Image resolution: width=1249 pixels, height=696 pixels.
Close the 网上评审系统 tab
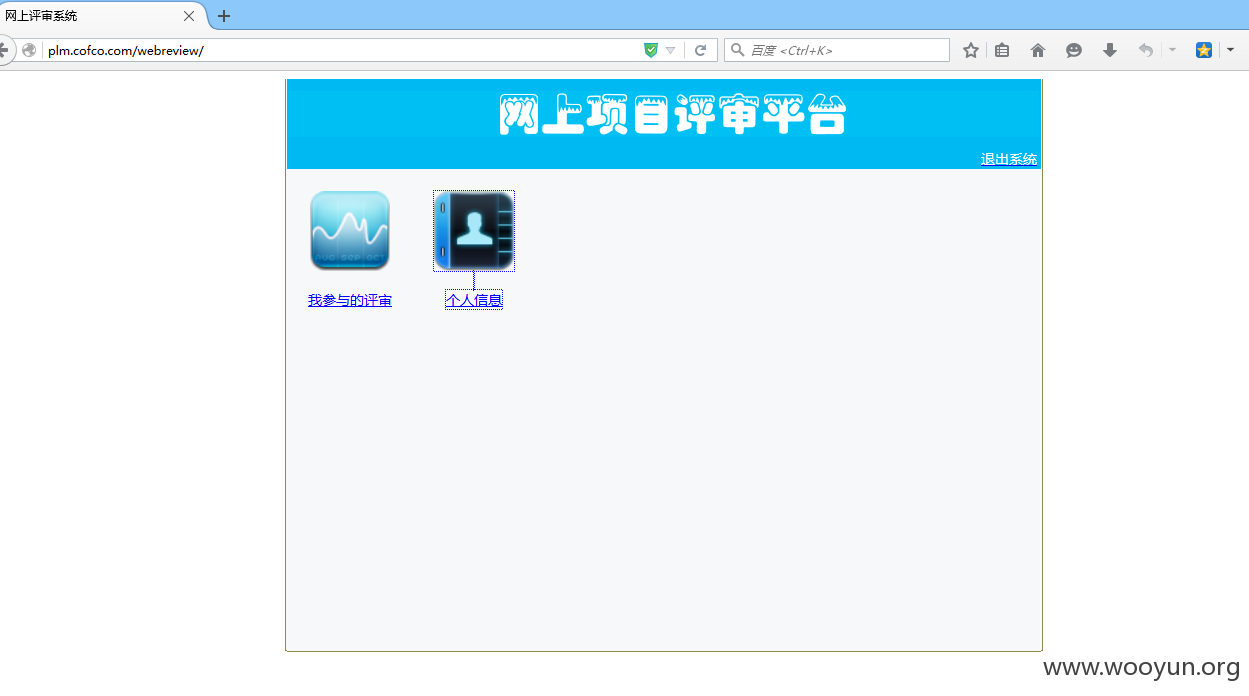189,16
